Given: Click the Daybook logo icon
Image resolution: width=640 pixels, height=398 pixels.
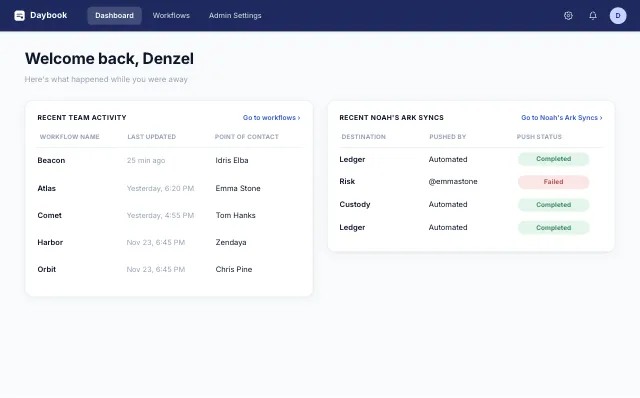Looking at the screenshot, I should tap(19, 16).
